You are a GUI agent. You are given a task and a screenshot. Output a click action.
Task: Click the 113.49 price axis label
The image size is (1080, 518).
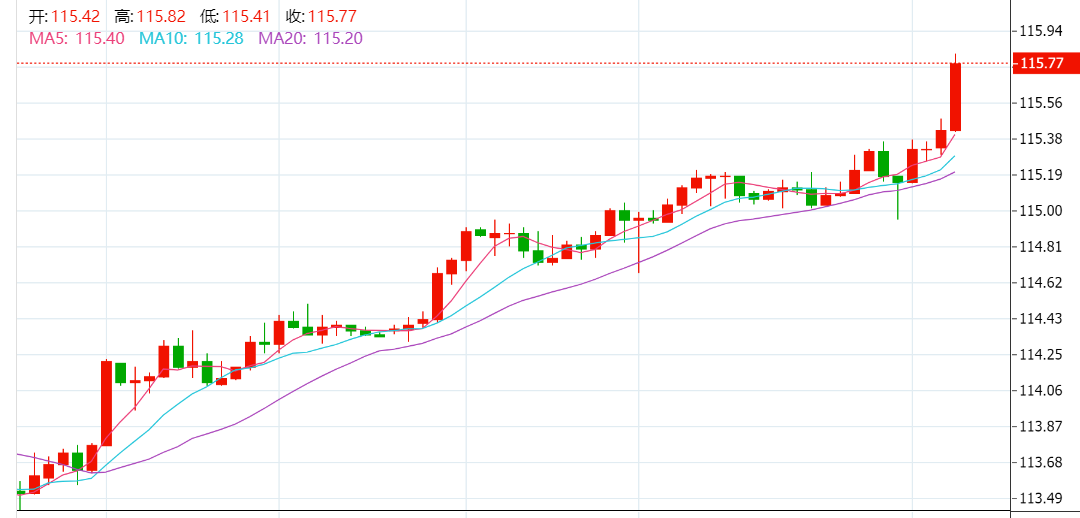point(1040,499)
